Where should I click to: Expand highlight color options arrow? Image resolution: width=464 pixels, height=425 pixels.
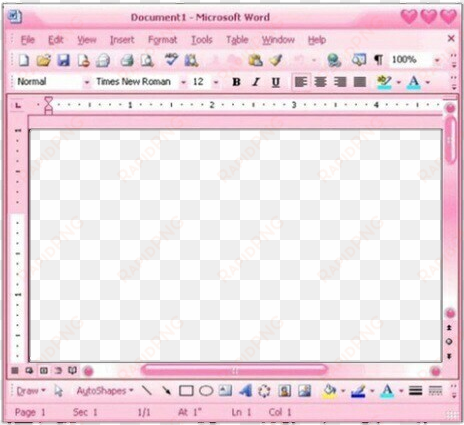[398, 82]
